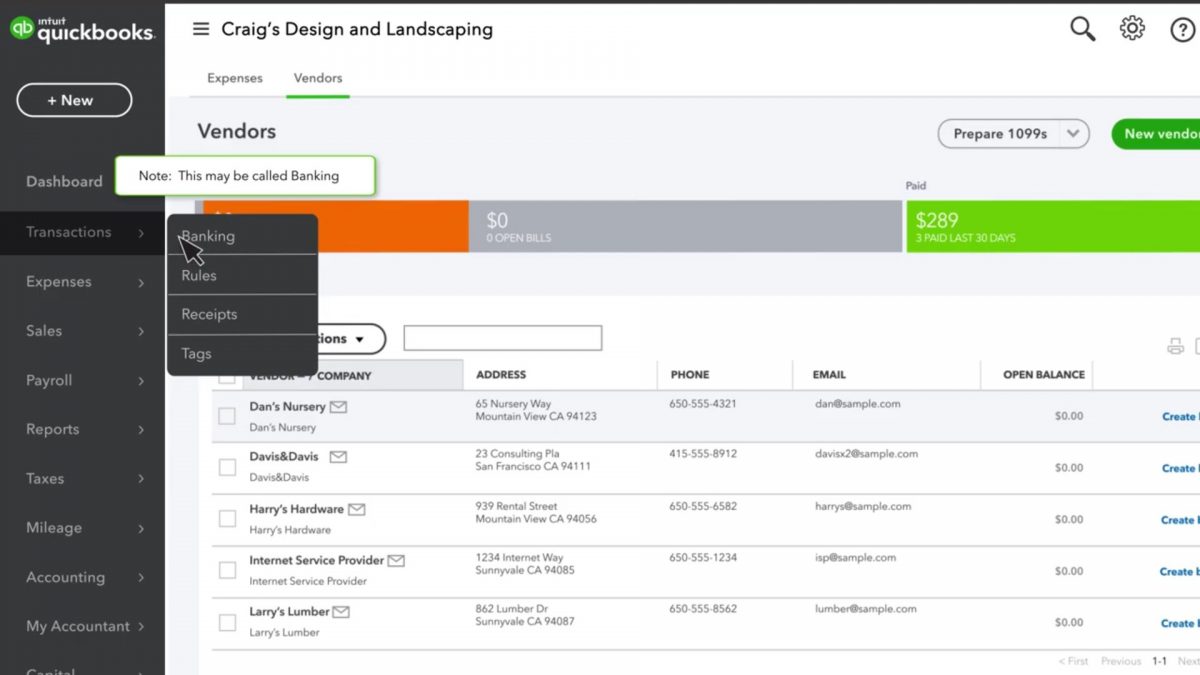Expand the Reports sidebar chevron
1200x675 pixels.
tap(141, 430)
